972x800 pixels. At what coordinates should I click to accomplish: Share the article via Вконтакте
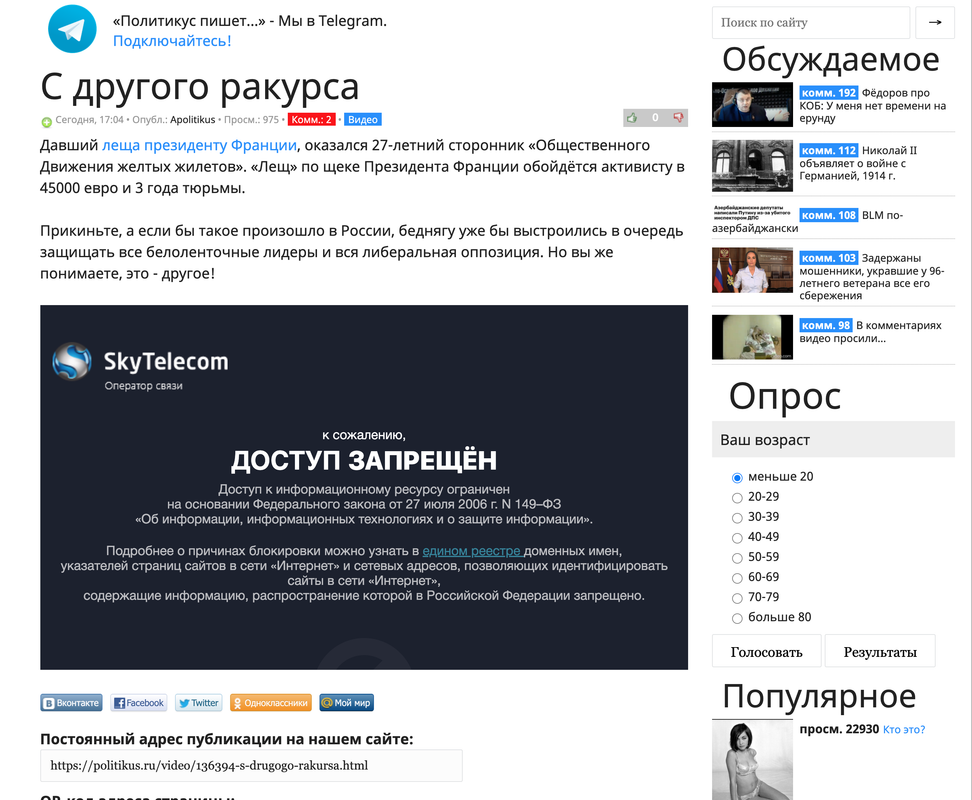click(72, 703)
